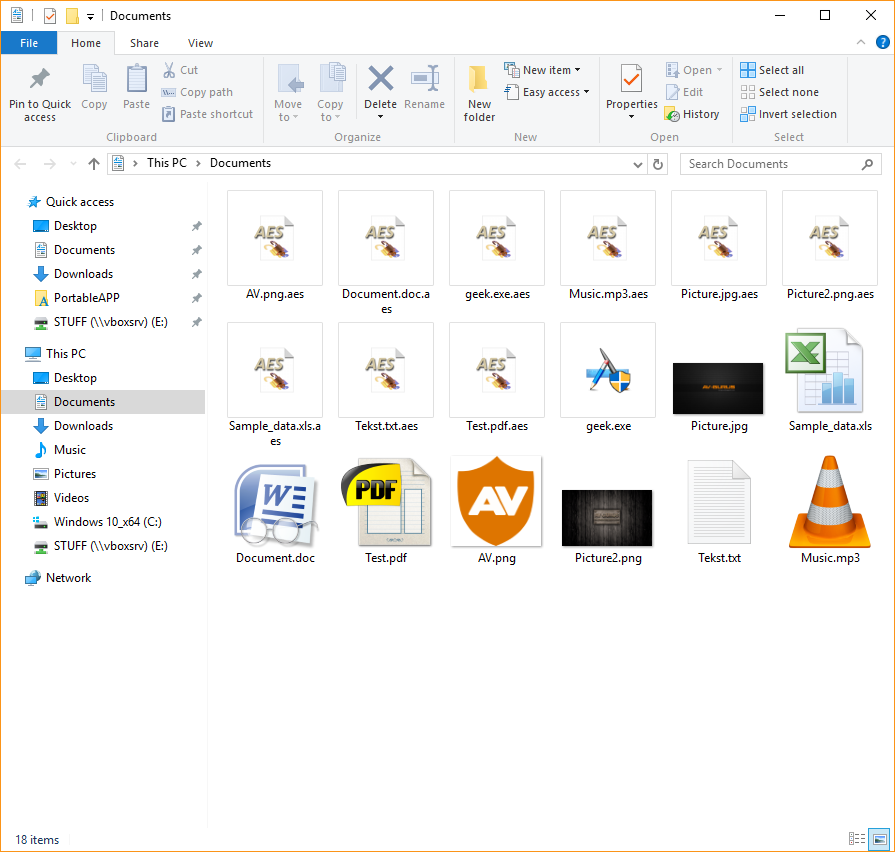Expand the address bar history dropdown
This screenshot has width=895, height=852.
click(x=638, y=164)
